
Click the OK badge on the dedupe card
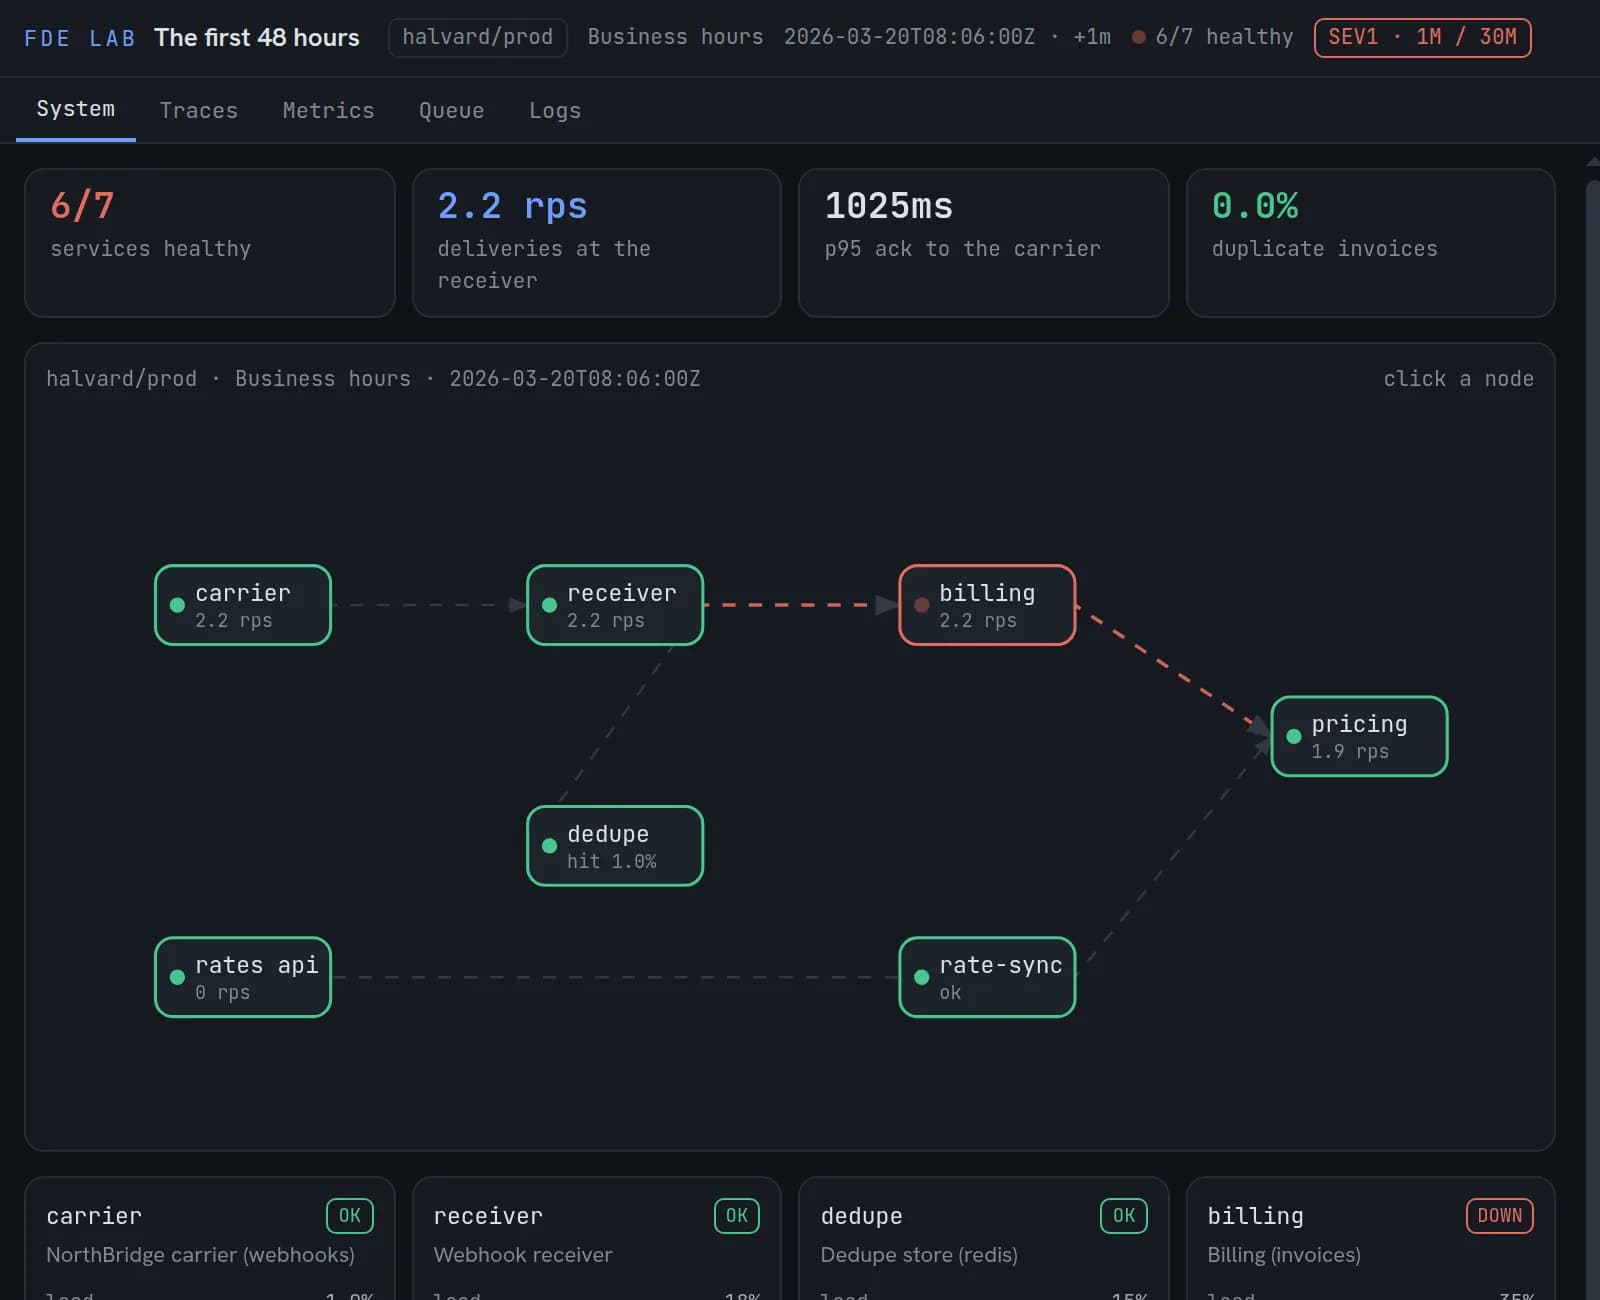(1124, 1216)
